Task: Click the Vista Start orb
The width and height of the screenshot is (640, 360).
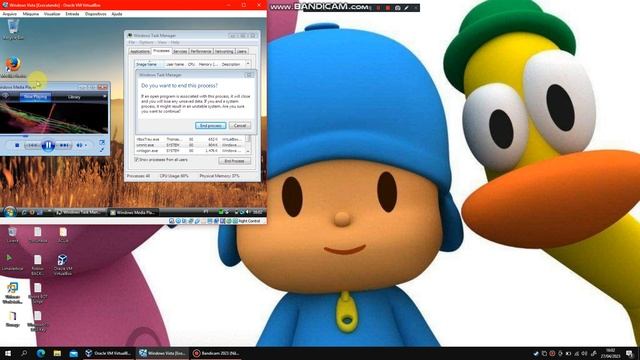Action: 9,212
